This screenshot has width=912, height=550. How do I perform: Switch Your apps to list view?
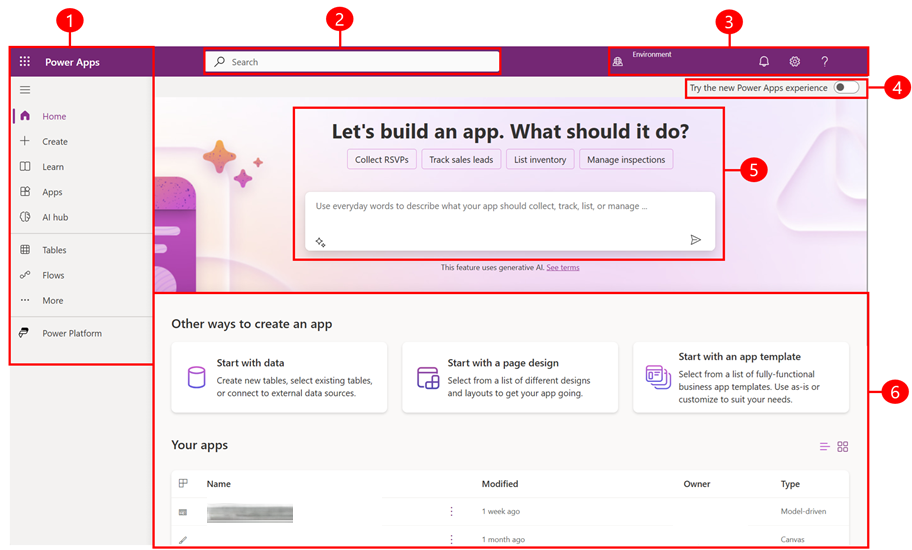pos(824,447)
